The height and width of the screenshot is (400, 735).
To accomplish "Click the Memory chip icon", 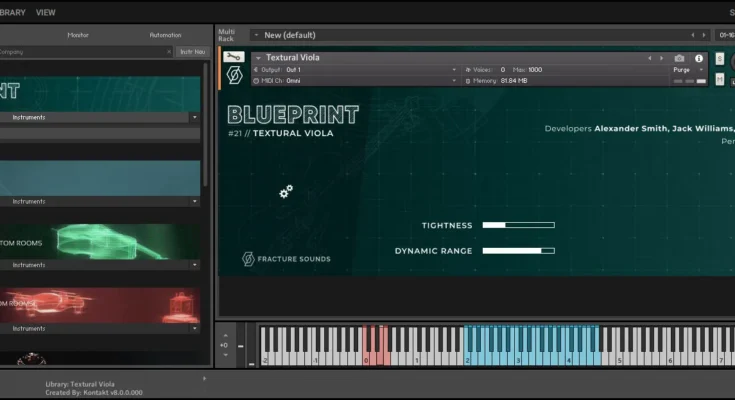I will [468, 81].
